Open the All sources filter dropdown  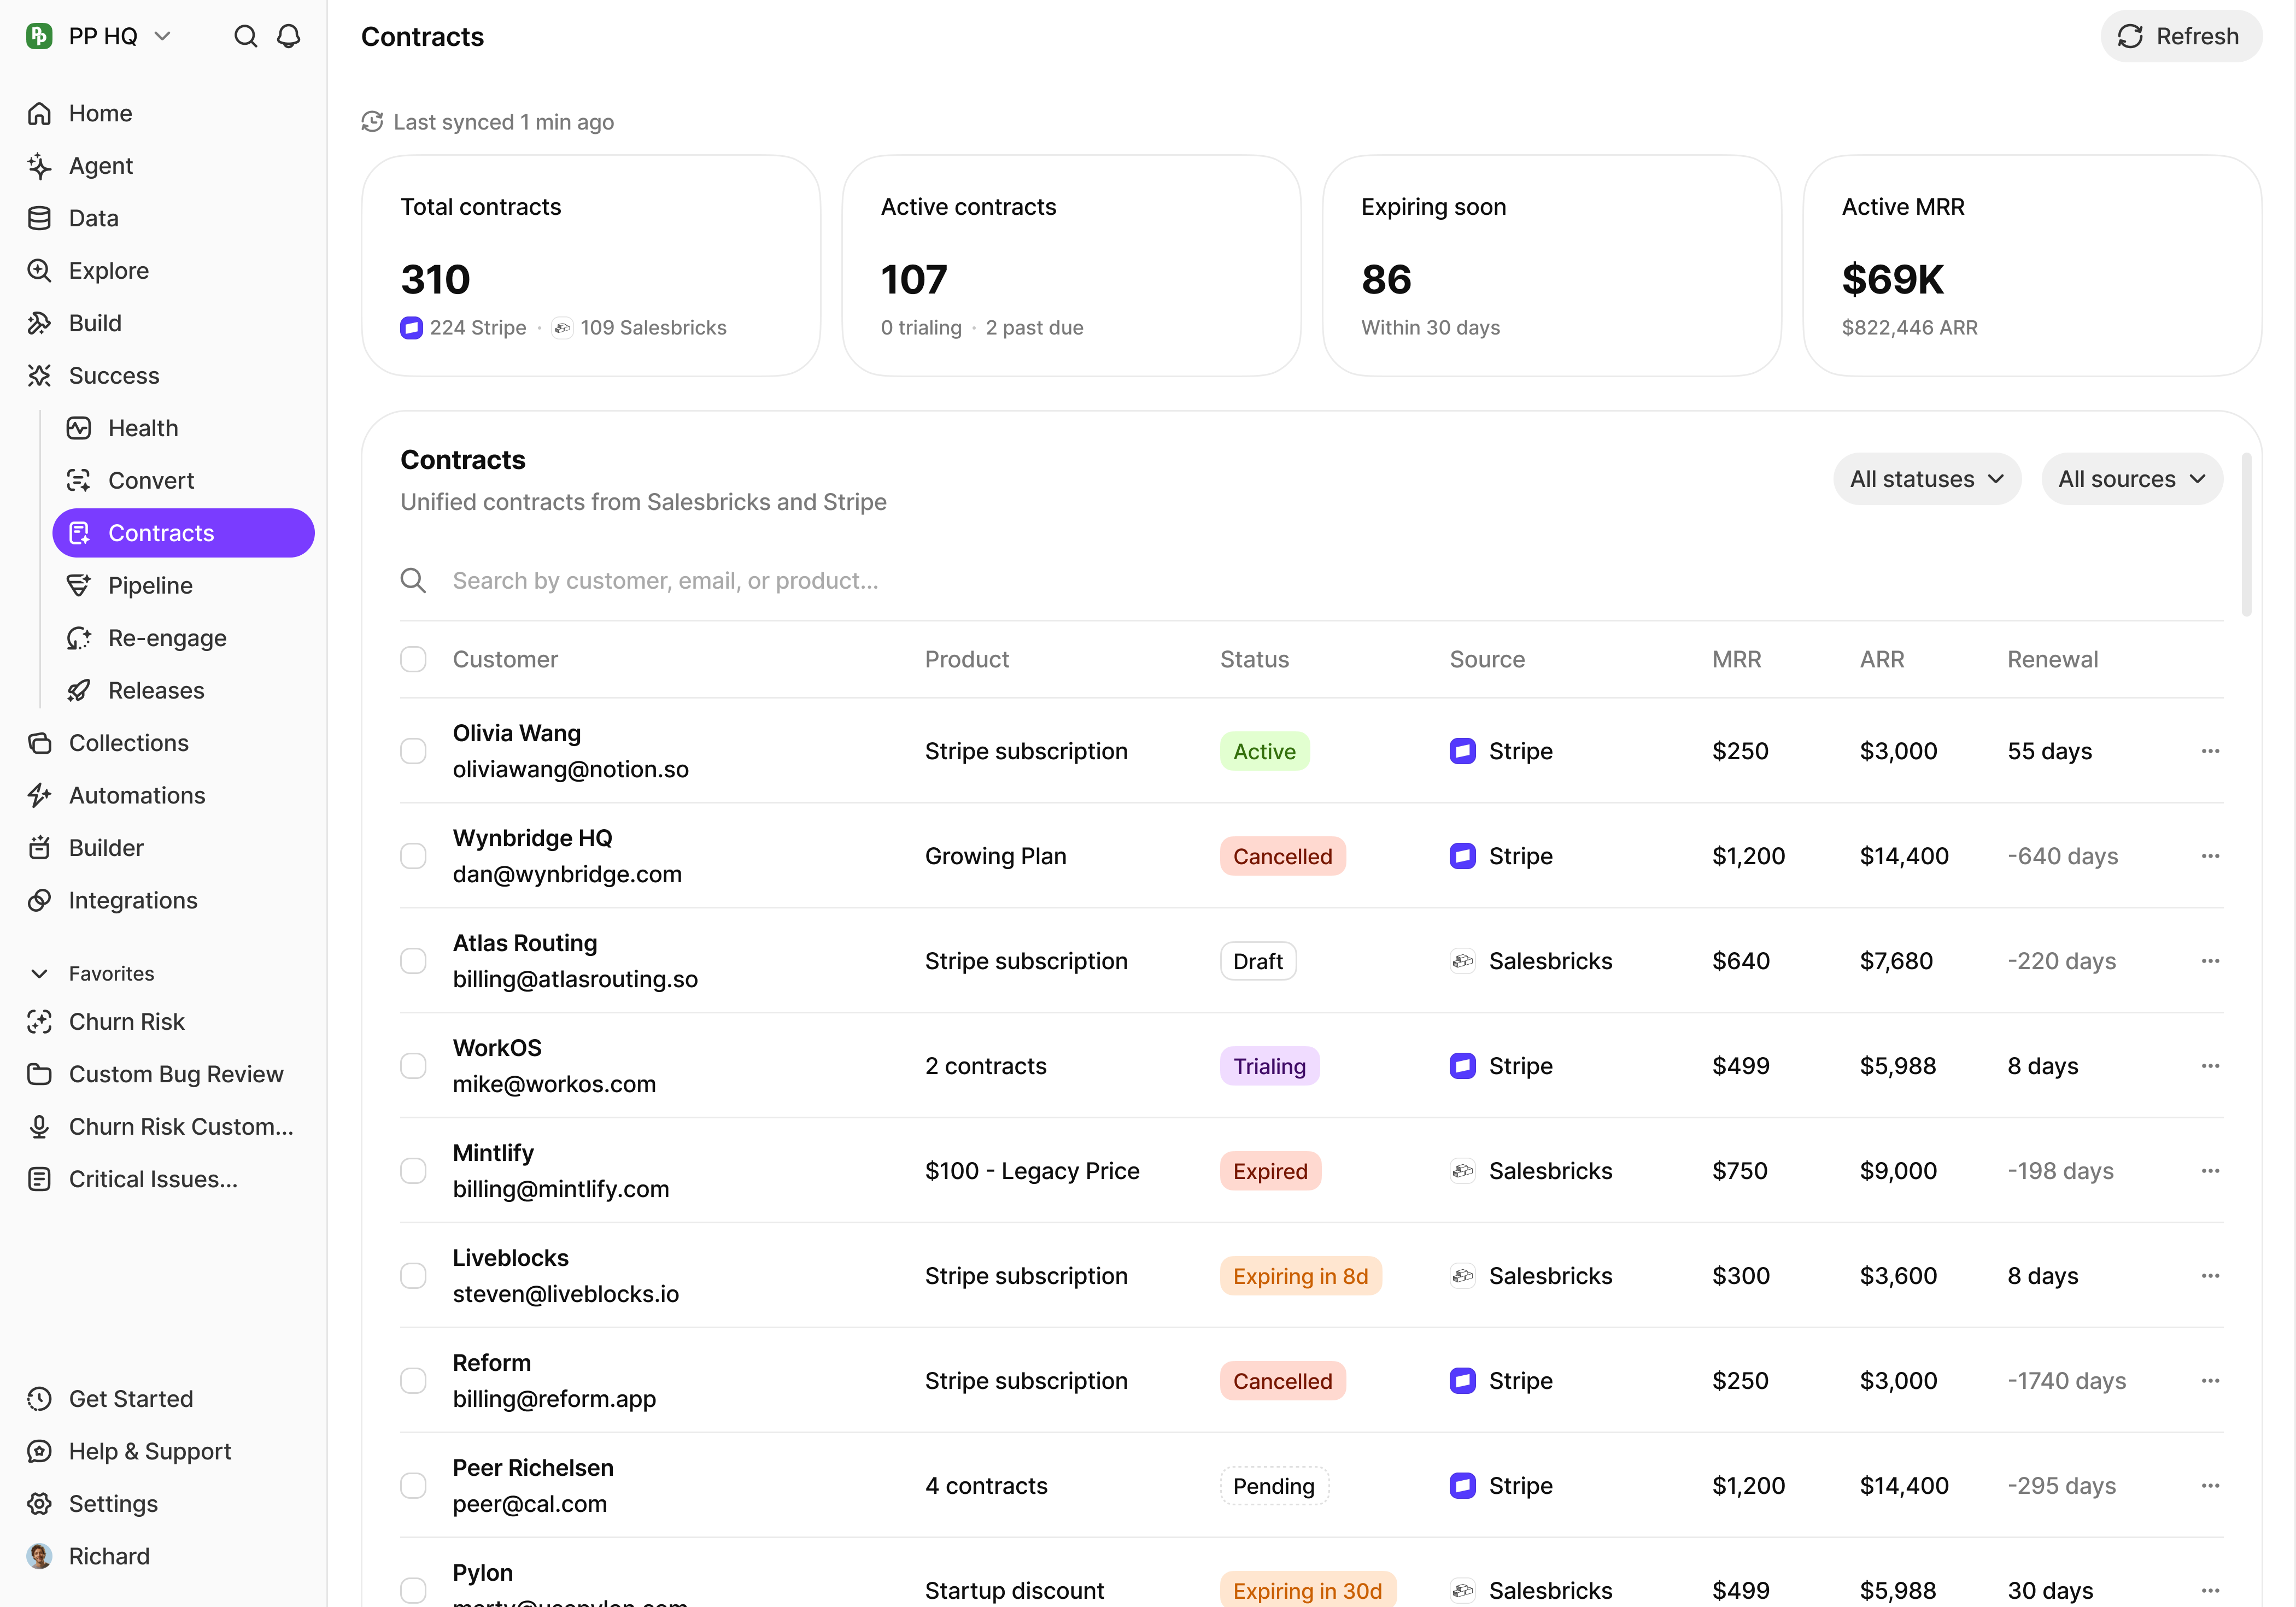pos(2132,480)
